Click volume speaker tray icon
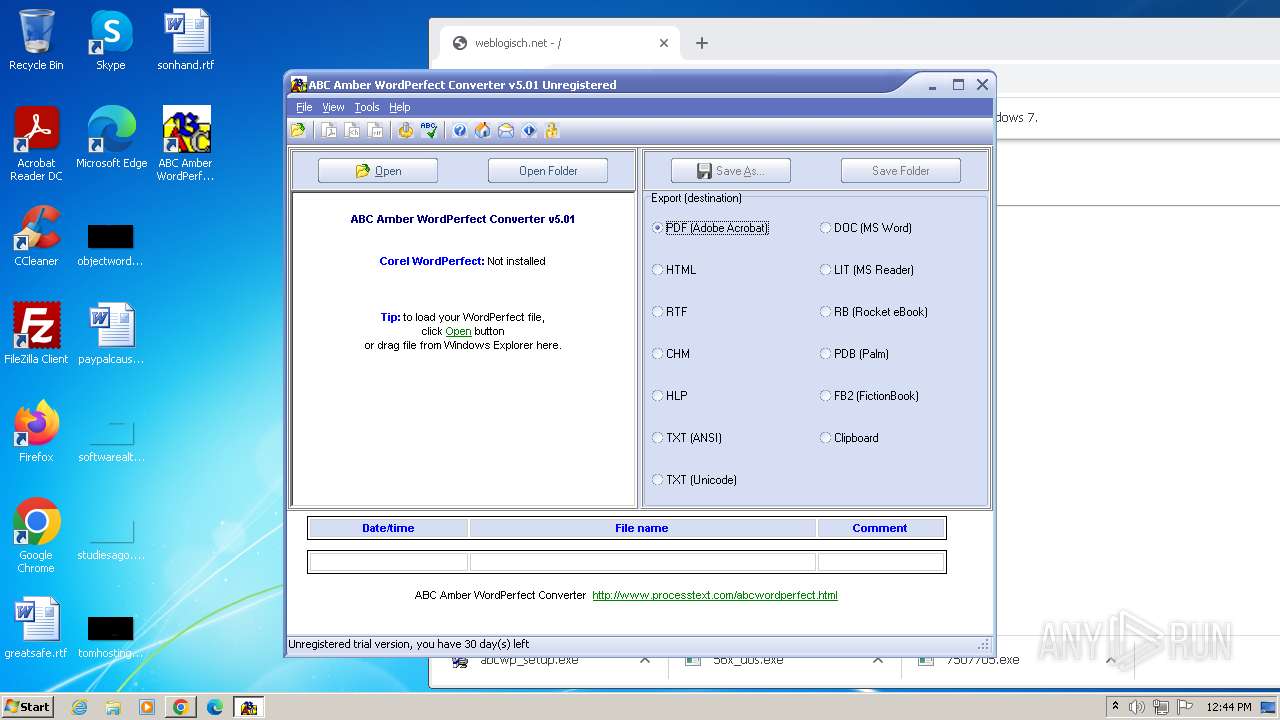The height and width of the screenshot is (720, 1280). pos(1137,707)
